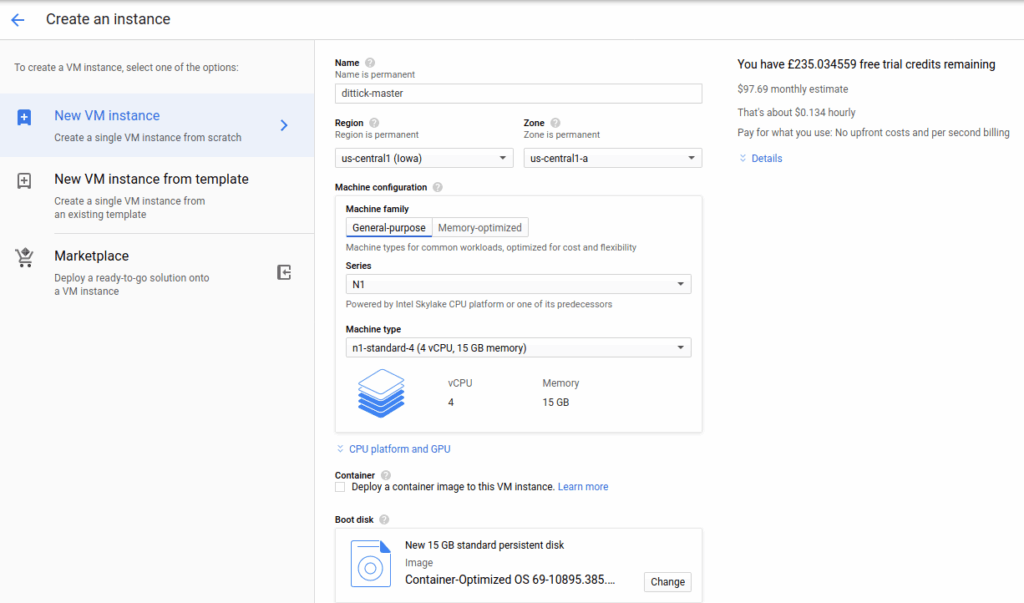The width and height of the screenshot is (1024, 603).
Task: Click the Name field containing dittick-master
Action: click(519, 93)
